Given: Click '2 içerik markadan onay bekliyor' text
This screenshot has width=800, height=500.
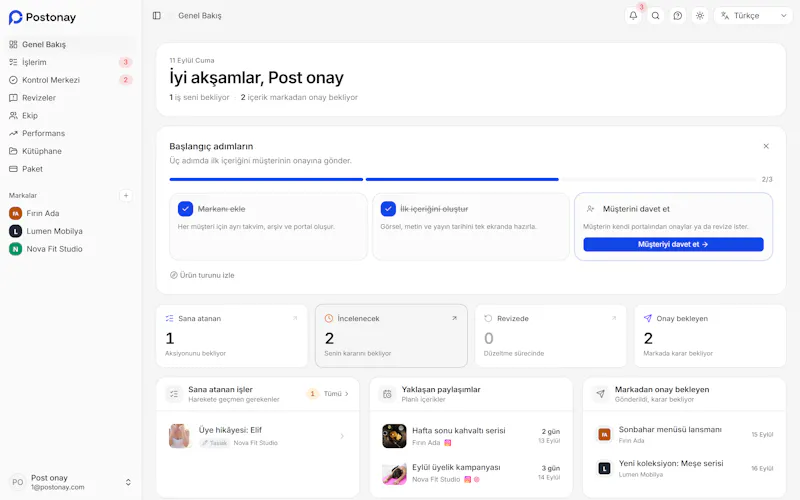Looking at the screenshot, I should [299, 97].
